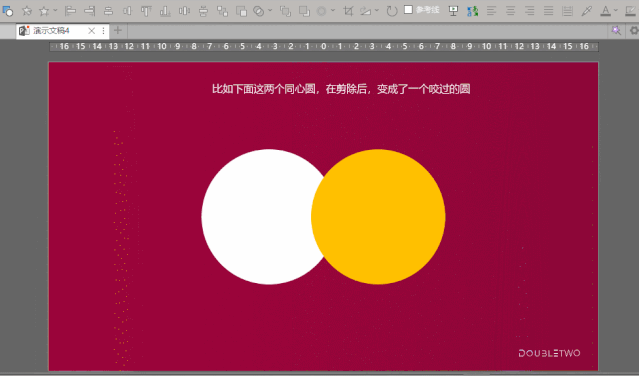Open dropdown beside the ring icon

pyautogui.click(x=333, y=11)
